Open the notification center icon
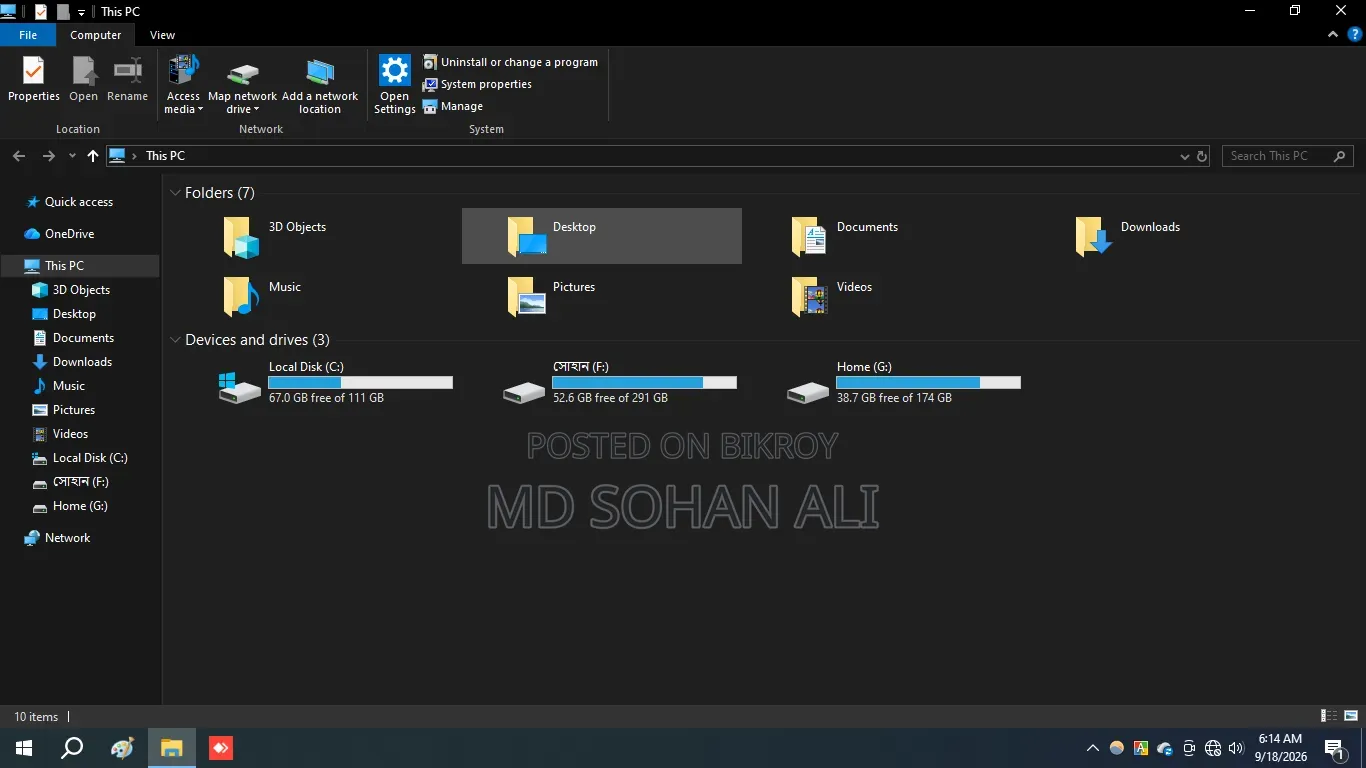 [x=1334, y=748]
